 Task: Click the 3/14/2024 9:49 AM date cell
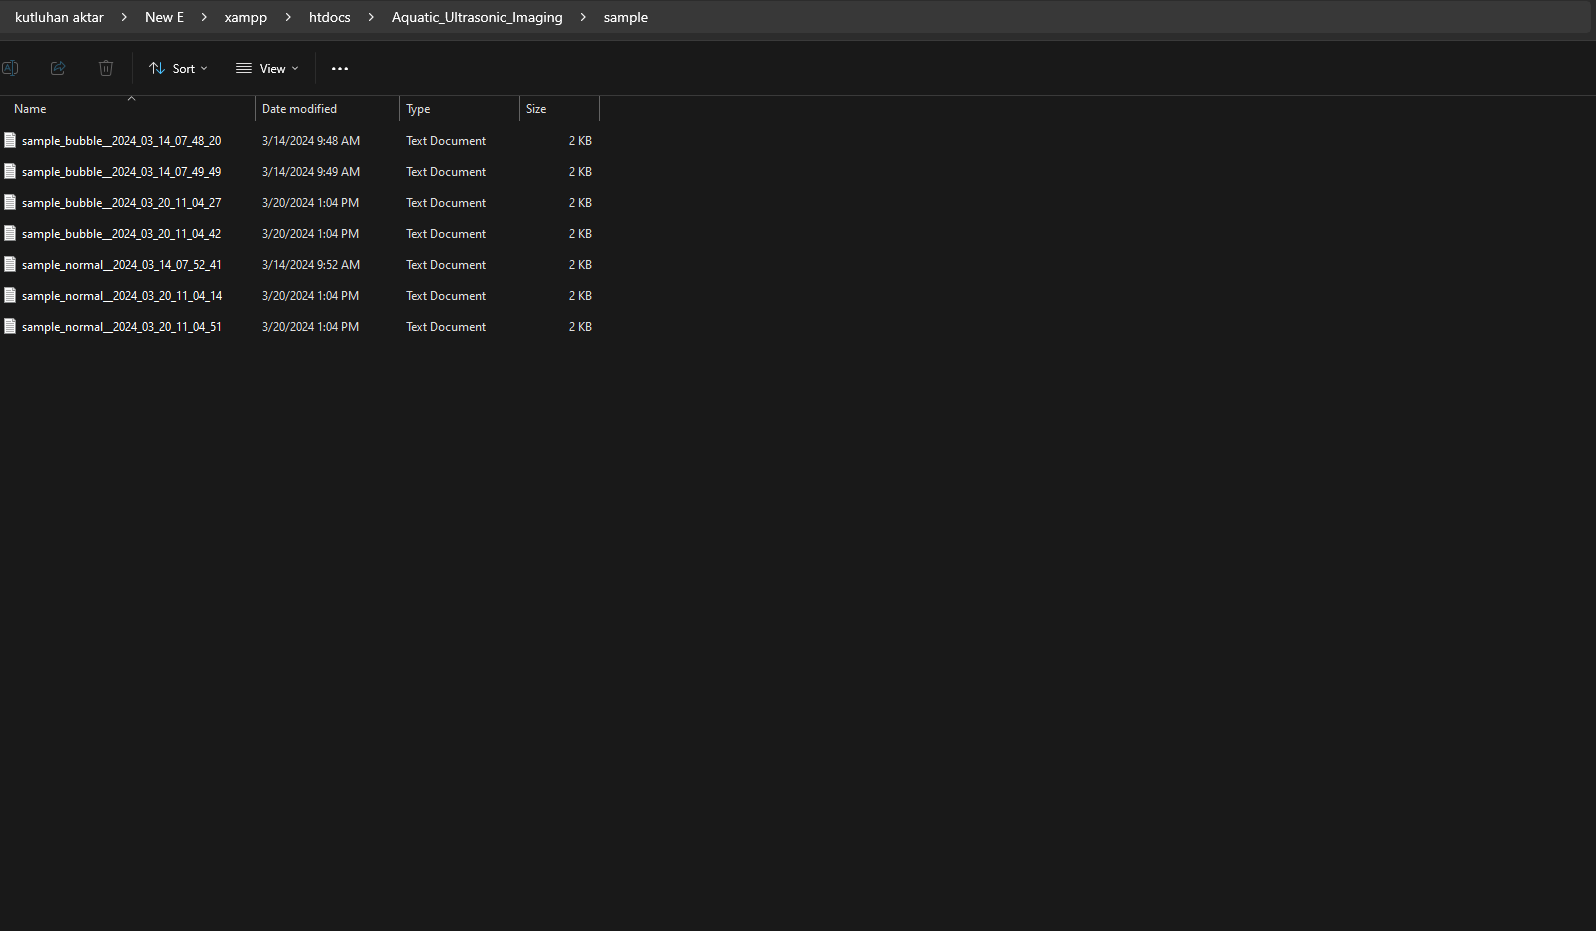click(x=311, y=172)
